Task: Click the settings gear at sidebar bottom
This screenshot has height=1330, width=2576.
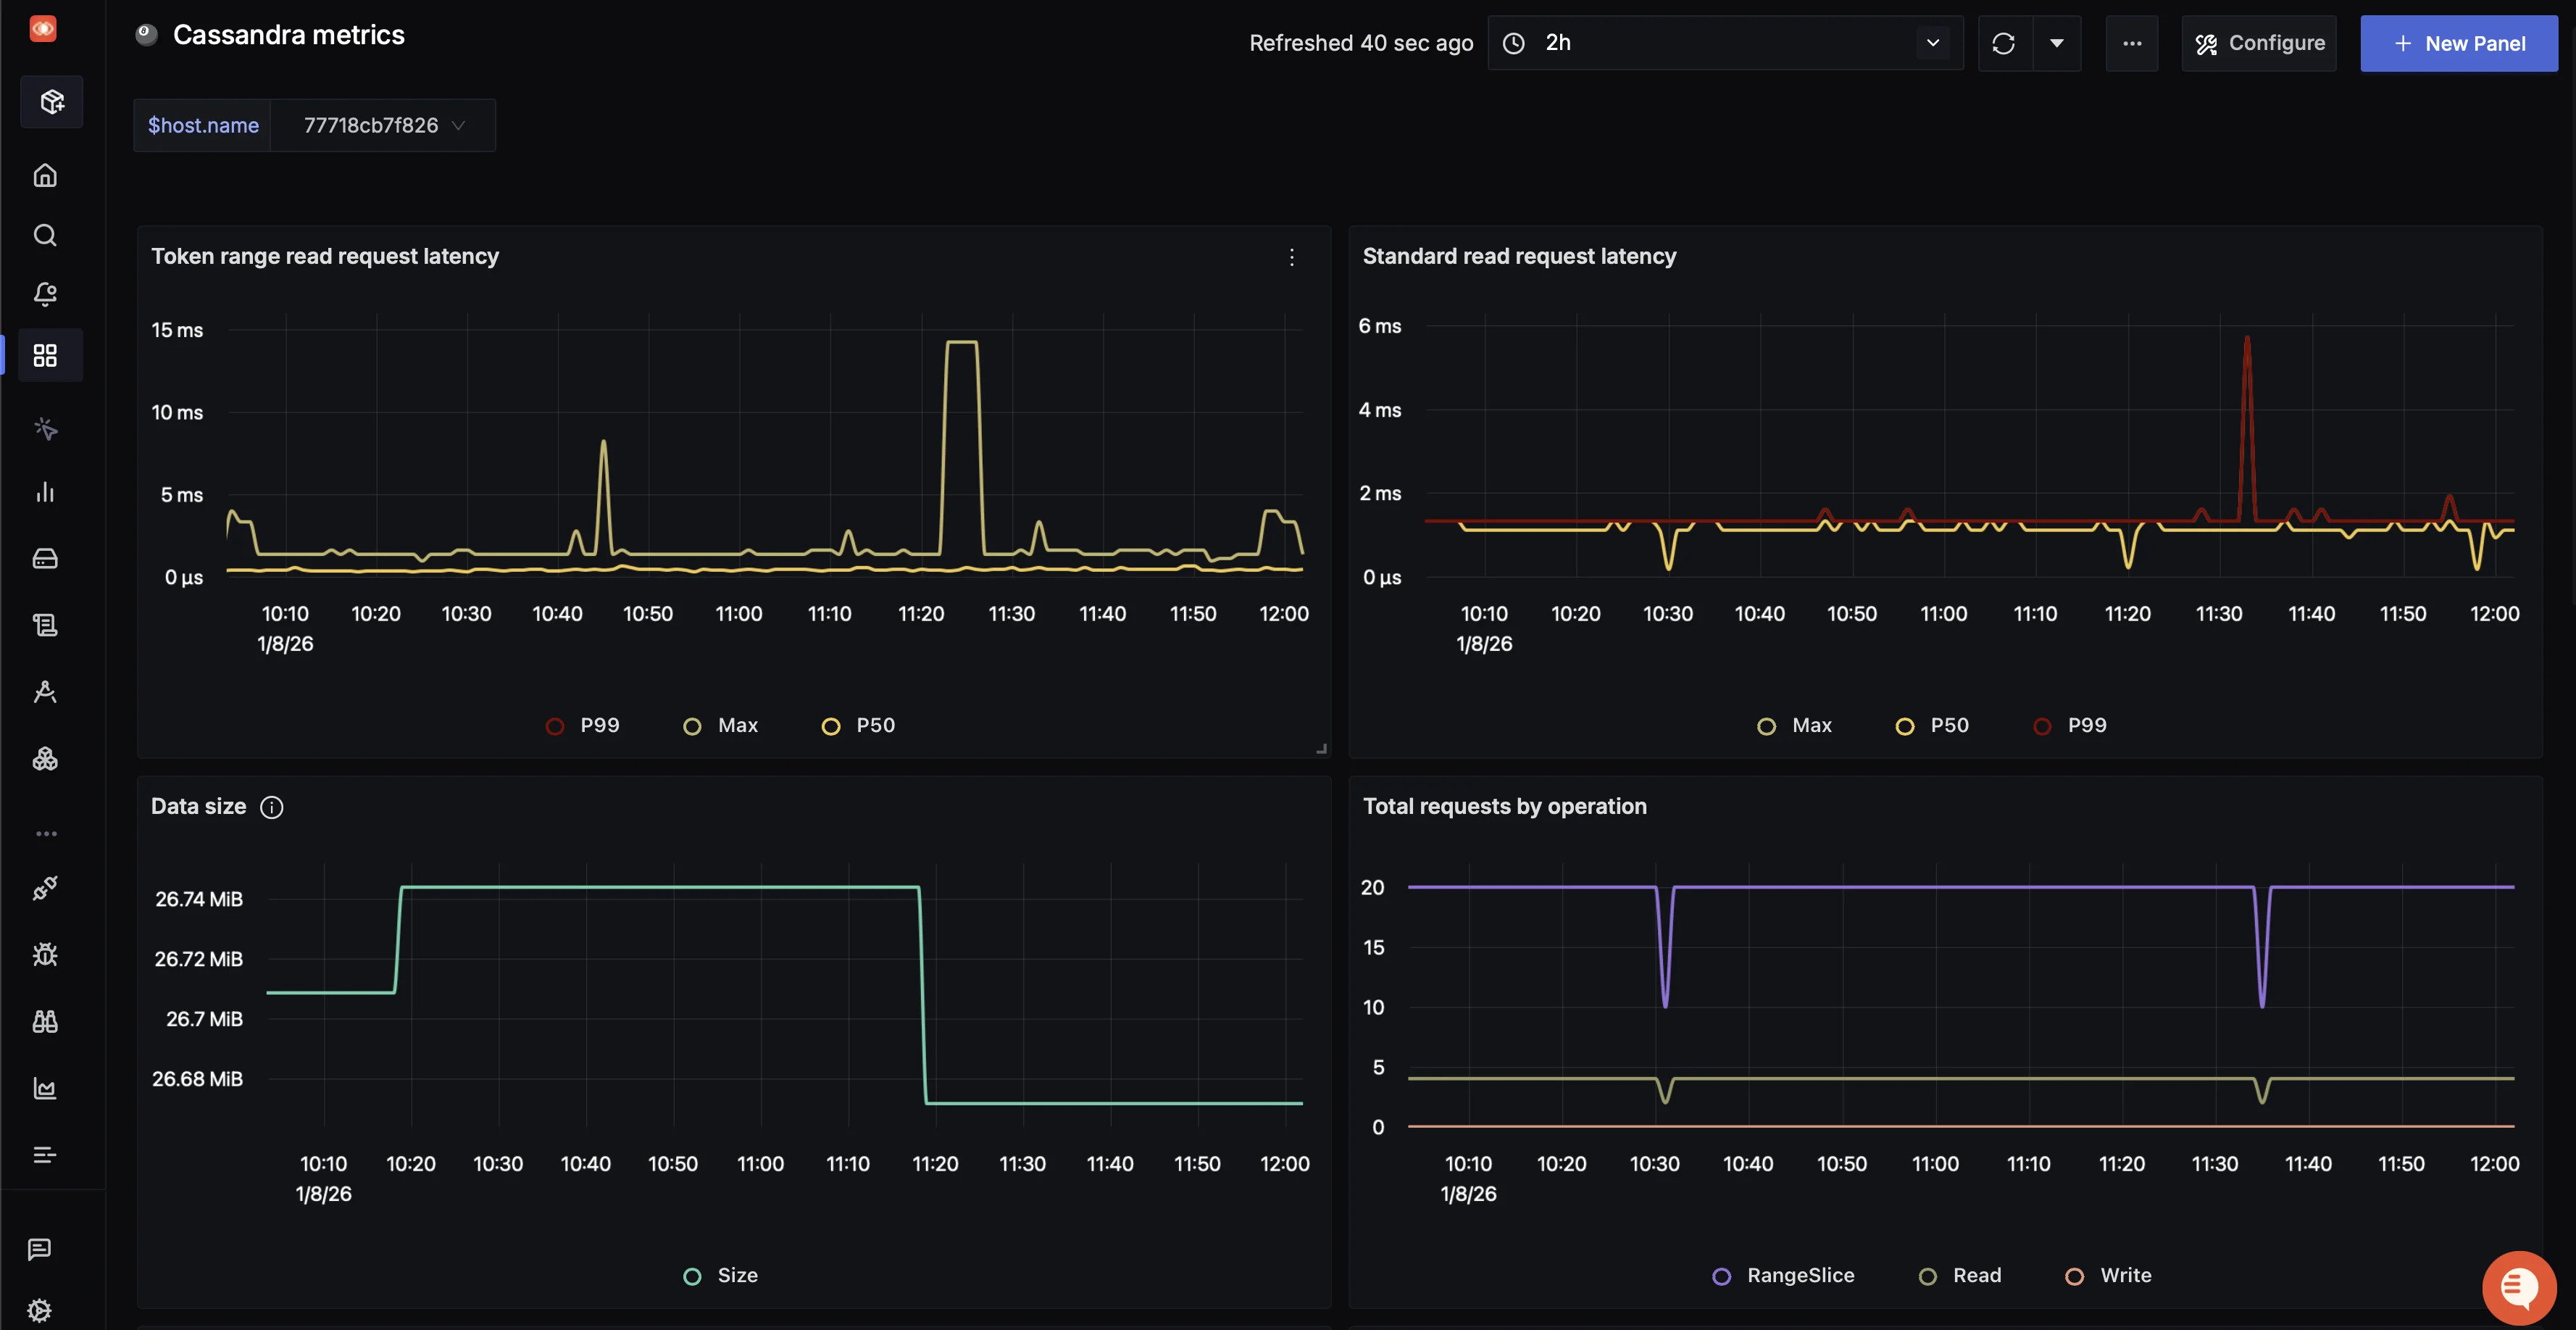Action: [40, 1309]
